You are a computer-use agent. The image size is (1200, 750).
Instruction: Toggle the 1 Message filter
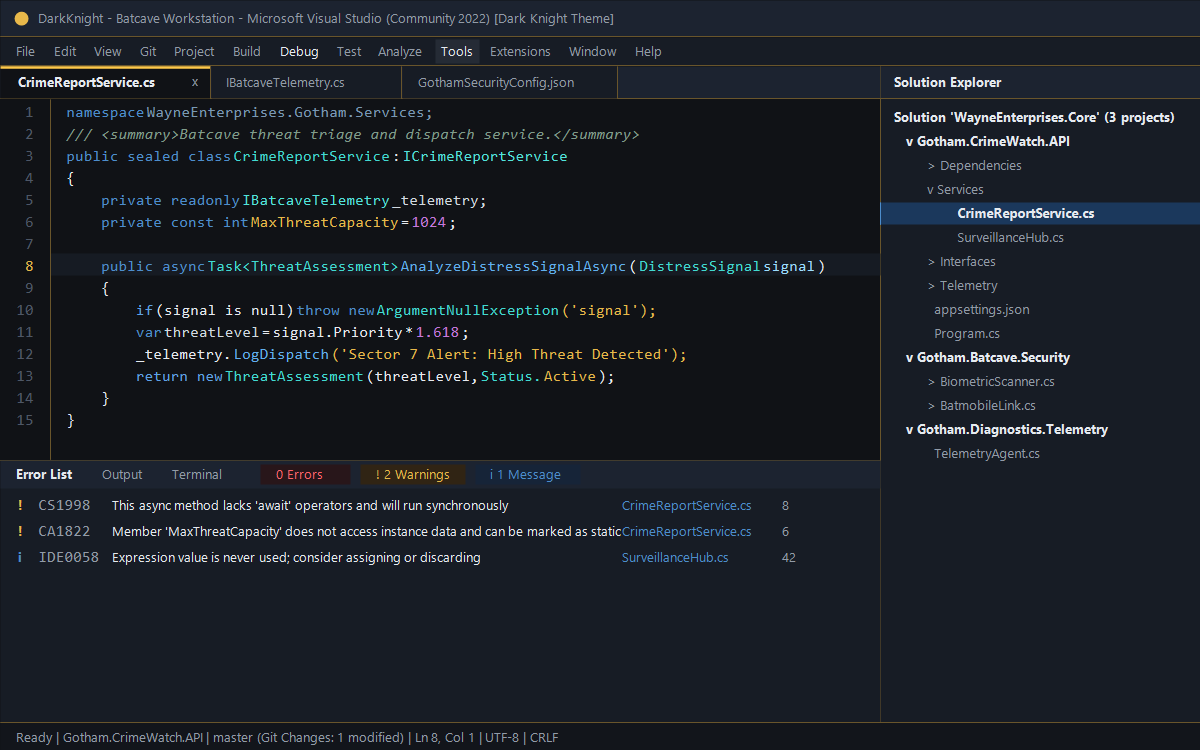coord(526,475)
